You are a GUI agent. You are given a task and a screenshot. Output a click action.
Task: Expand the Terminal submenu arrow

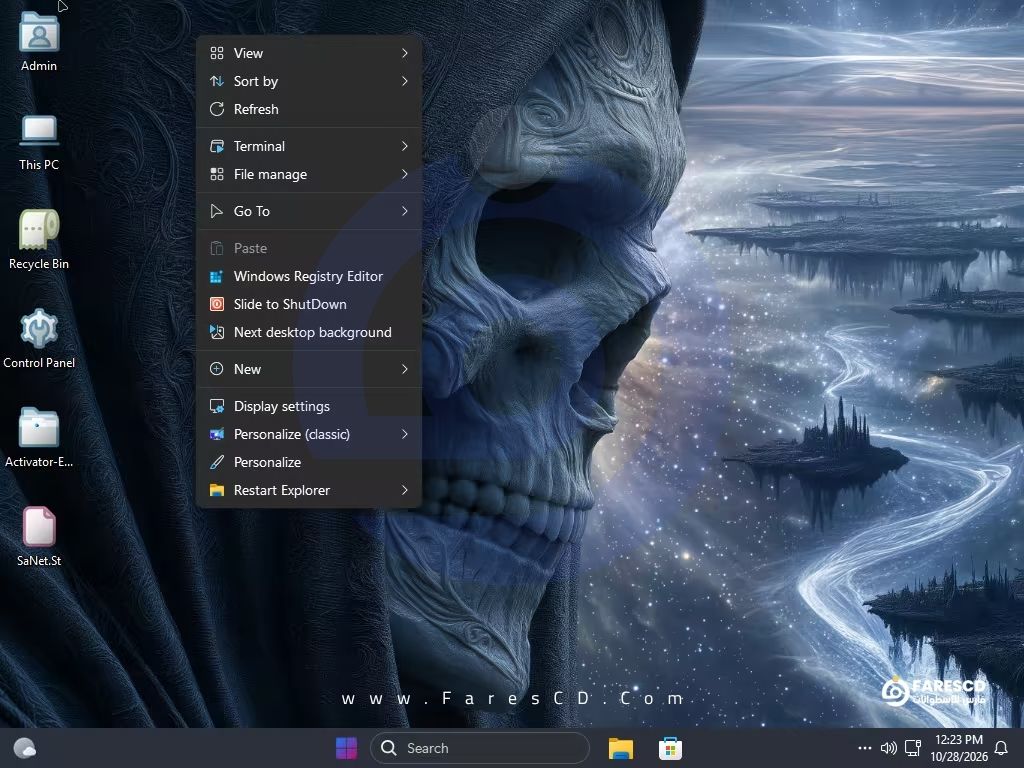[405, 146]
